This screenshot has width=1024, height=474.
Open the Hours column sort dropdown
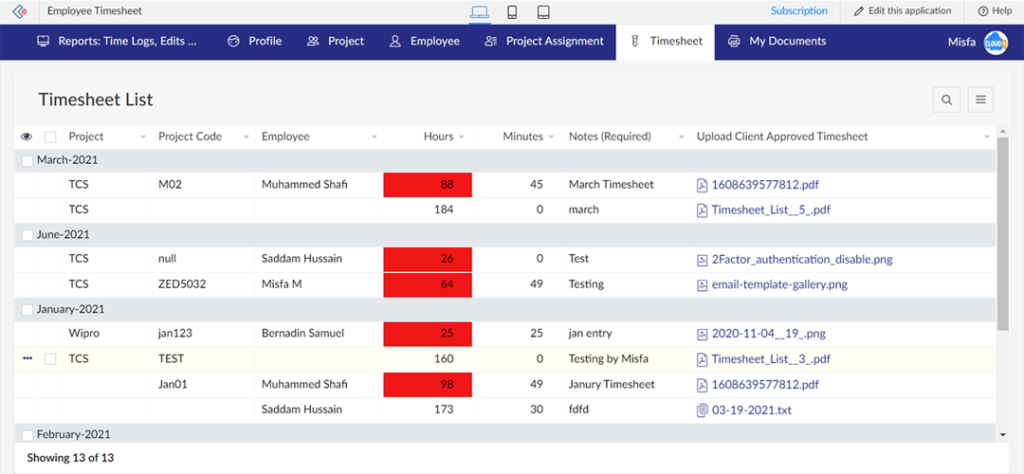(x=462, y=137)
